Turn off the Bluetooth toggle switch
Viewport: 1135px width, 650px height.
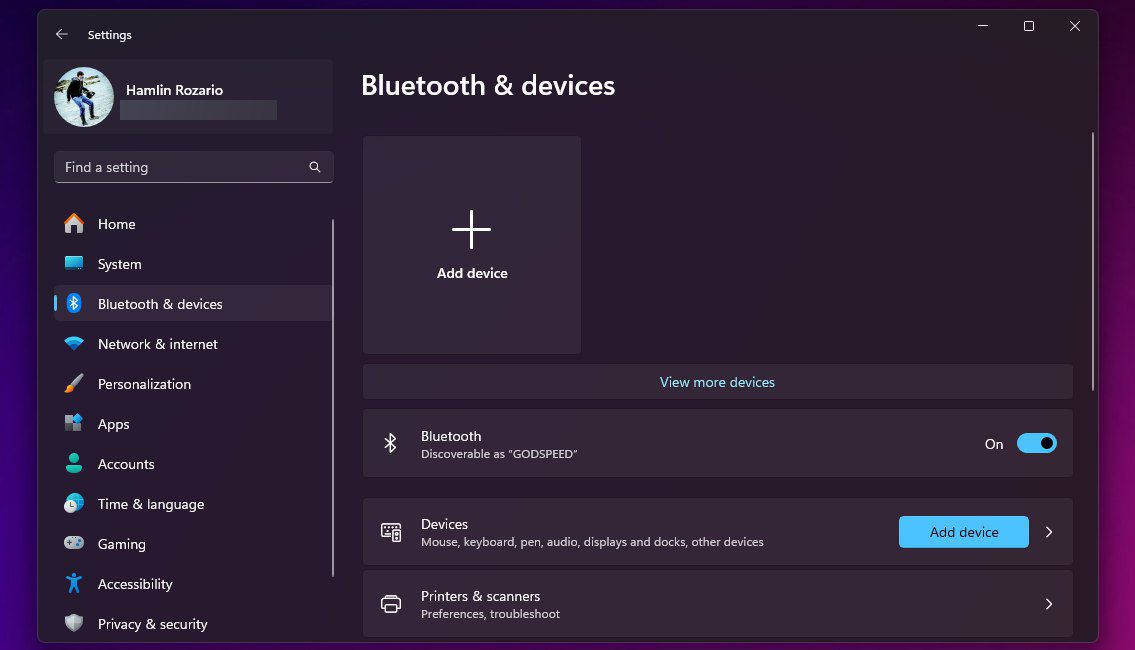pos(1036,444)
